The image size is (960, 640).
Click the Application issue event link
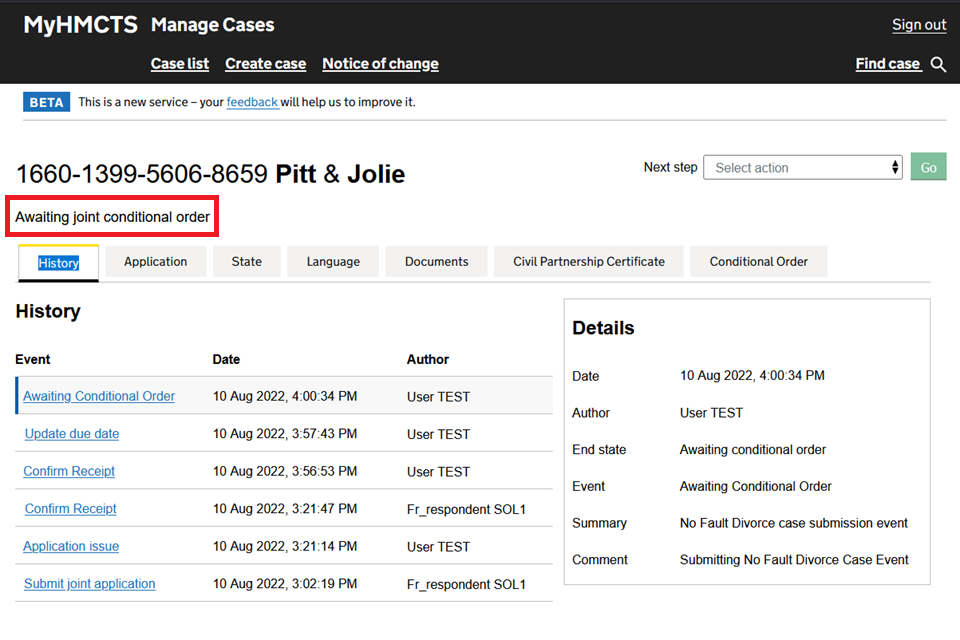pyautogui.click(x=71, y=546)
